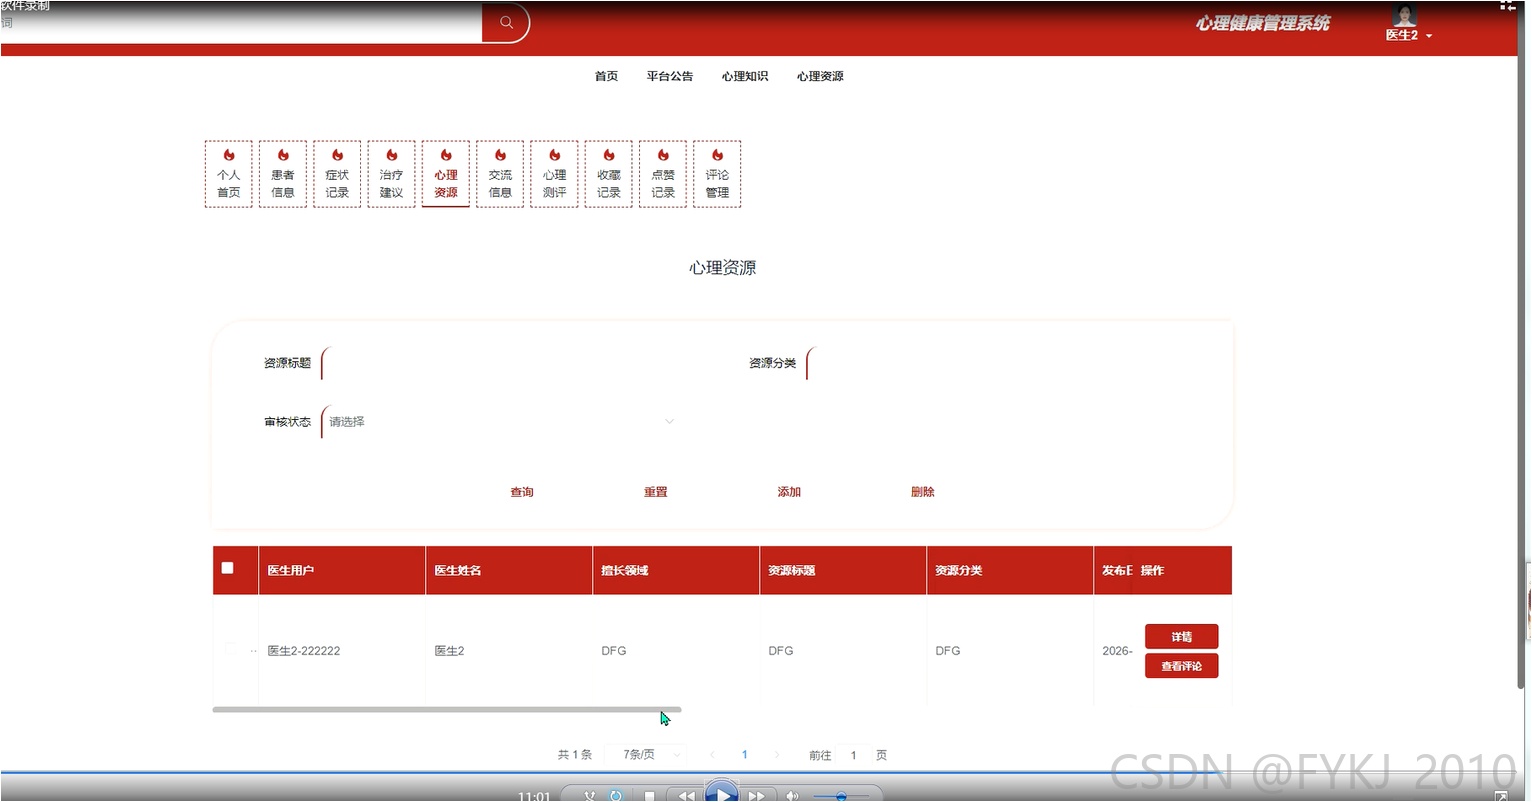Tick the select-all checkbox in table header
Viewport: 1532px width, 802px height.
(227, 568)
